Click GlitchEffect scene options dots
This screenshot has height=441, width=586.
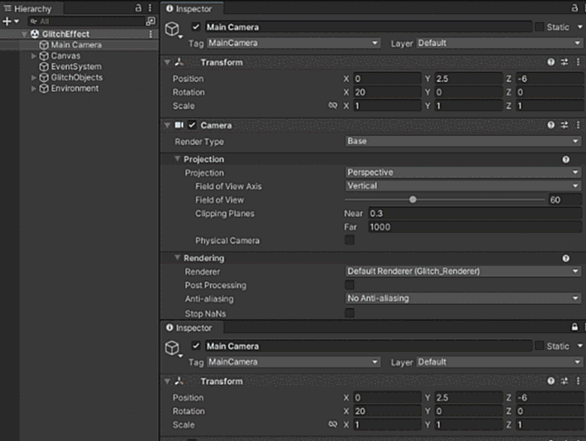point(151,34)
